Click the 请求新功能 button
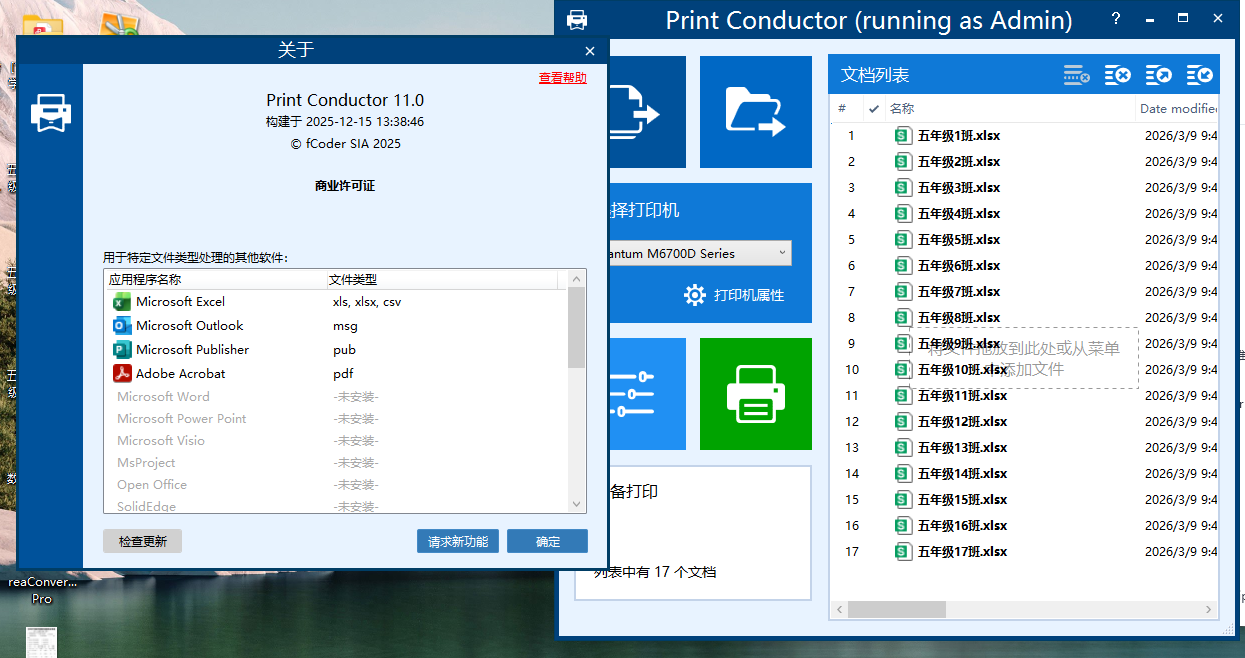The width and height of the screenshot is (1245, 658). 458,541
